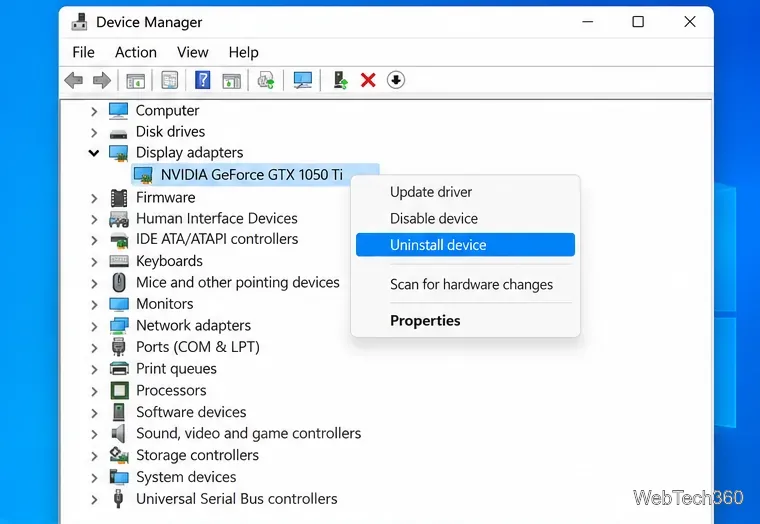Click the Properties sheet toolbar icon
760x524 pixels.
click(x=169, y=80)
